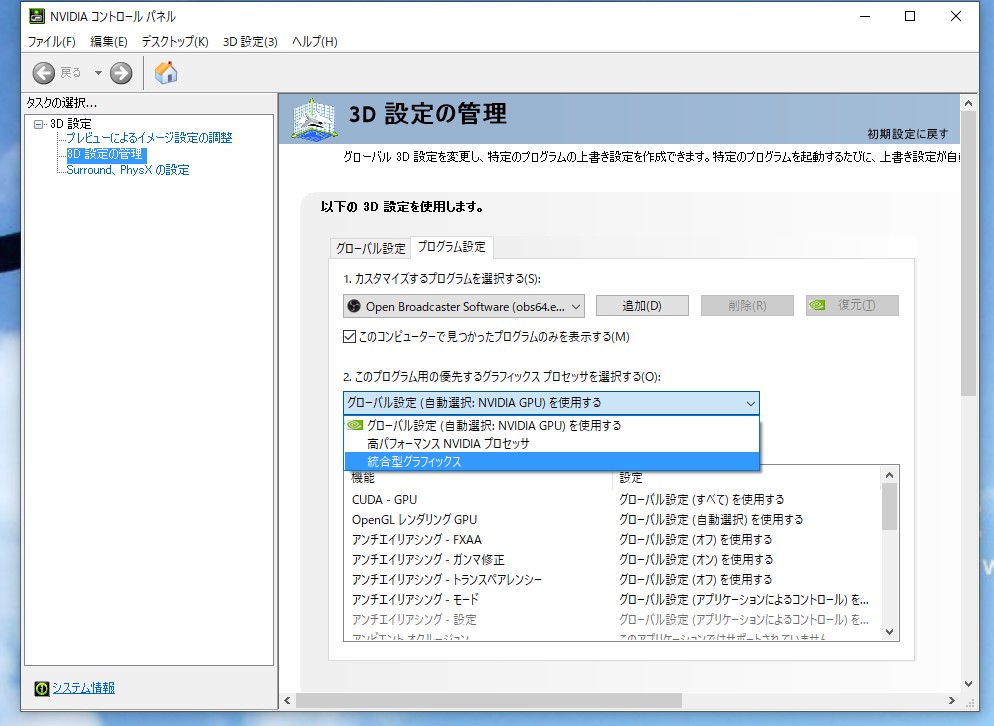Open the Open Broadcaster Software program dropdown

(463, 306)
